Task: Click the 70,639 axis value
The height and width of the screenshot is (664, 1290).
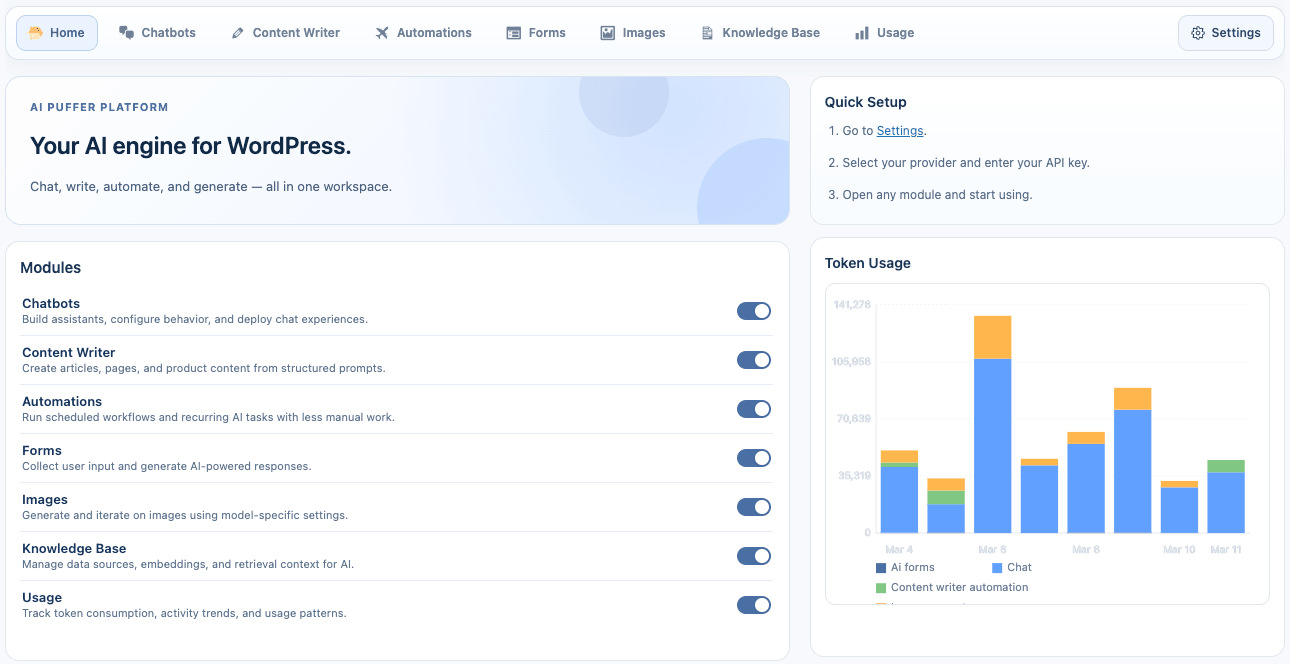Action: (x=855, y=418)
